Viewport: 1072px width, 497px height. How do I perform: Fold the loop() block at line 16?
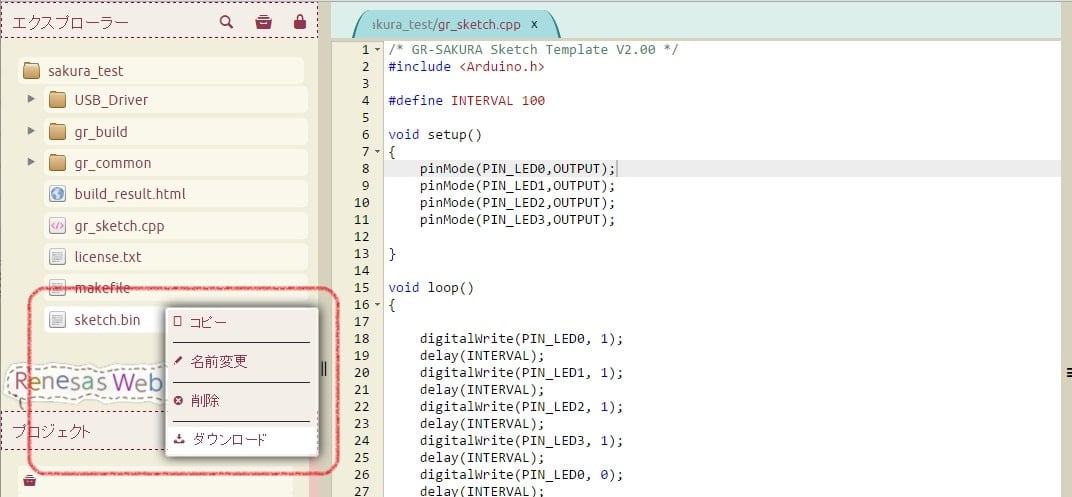[377, 305]
